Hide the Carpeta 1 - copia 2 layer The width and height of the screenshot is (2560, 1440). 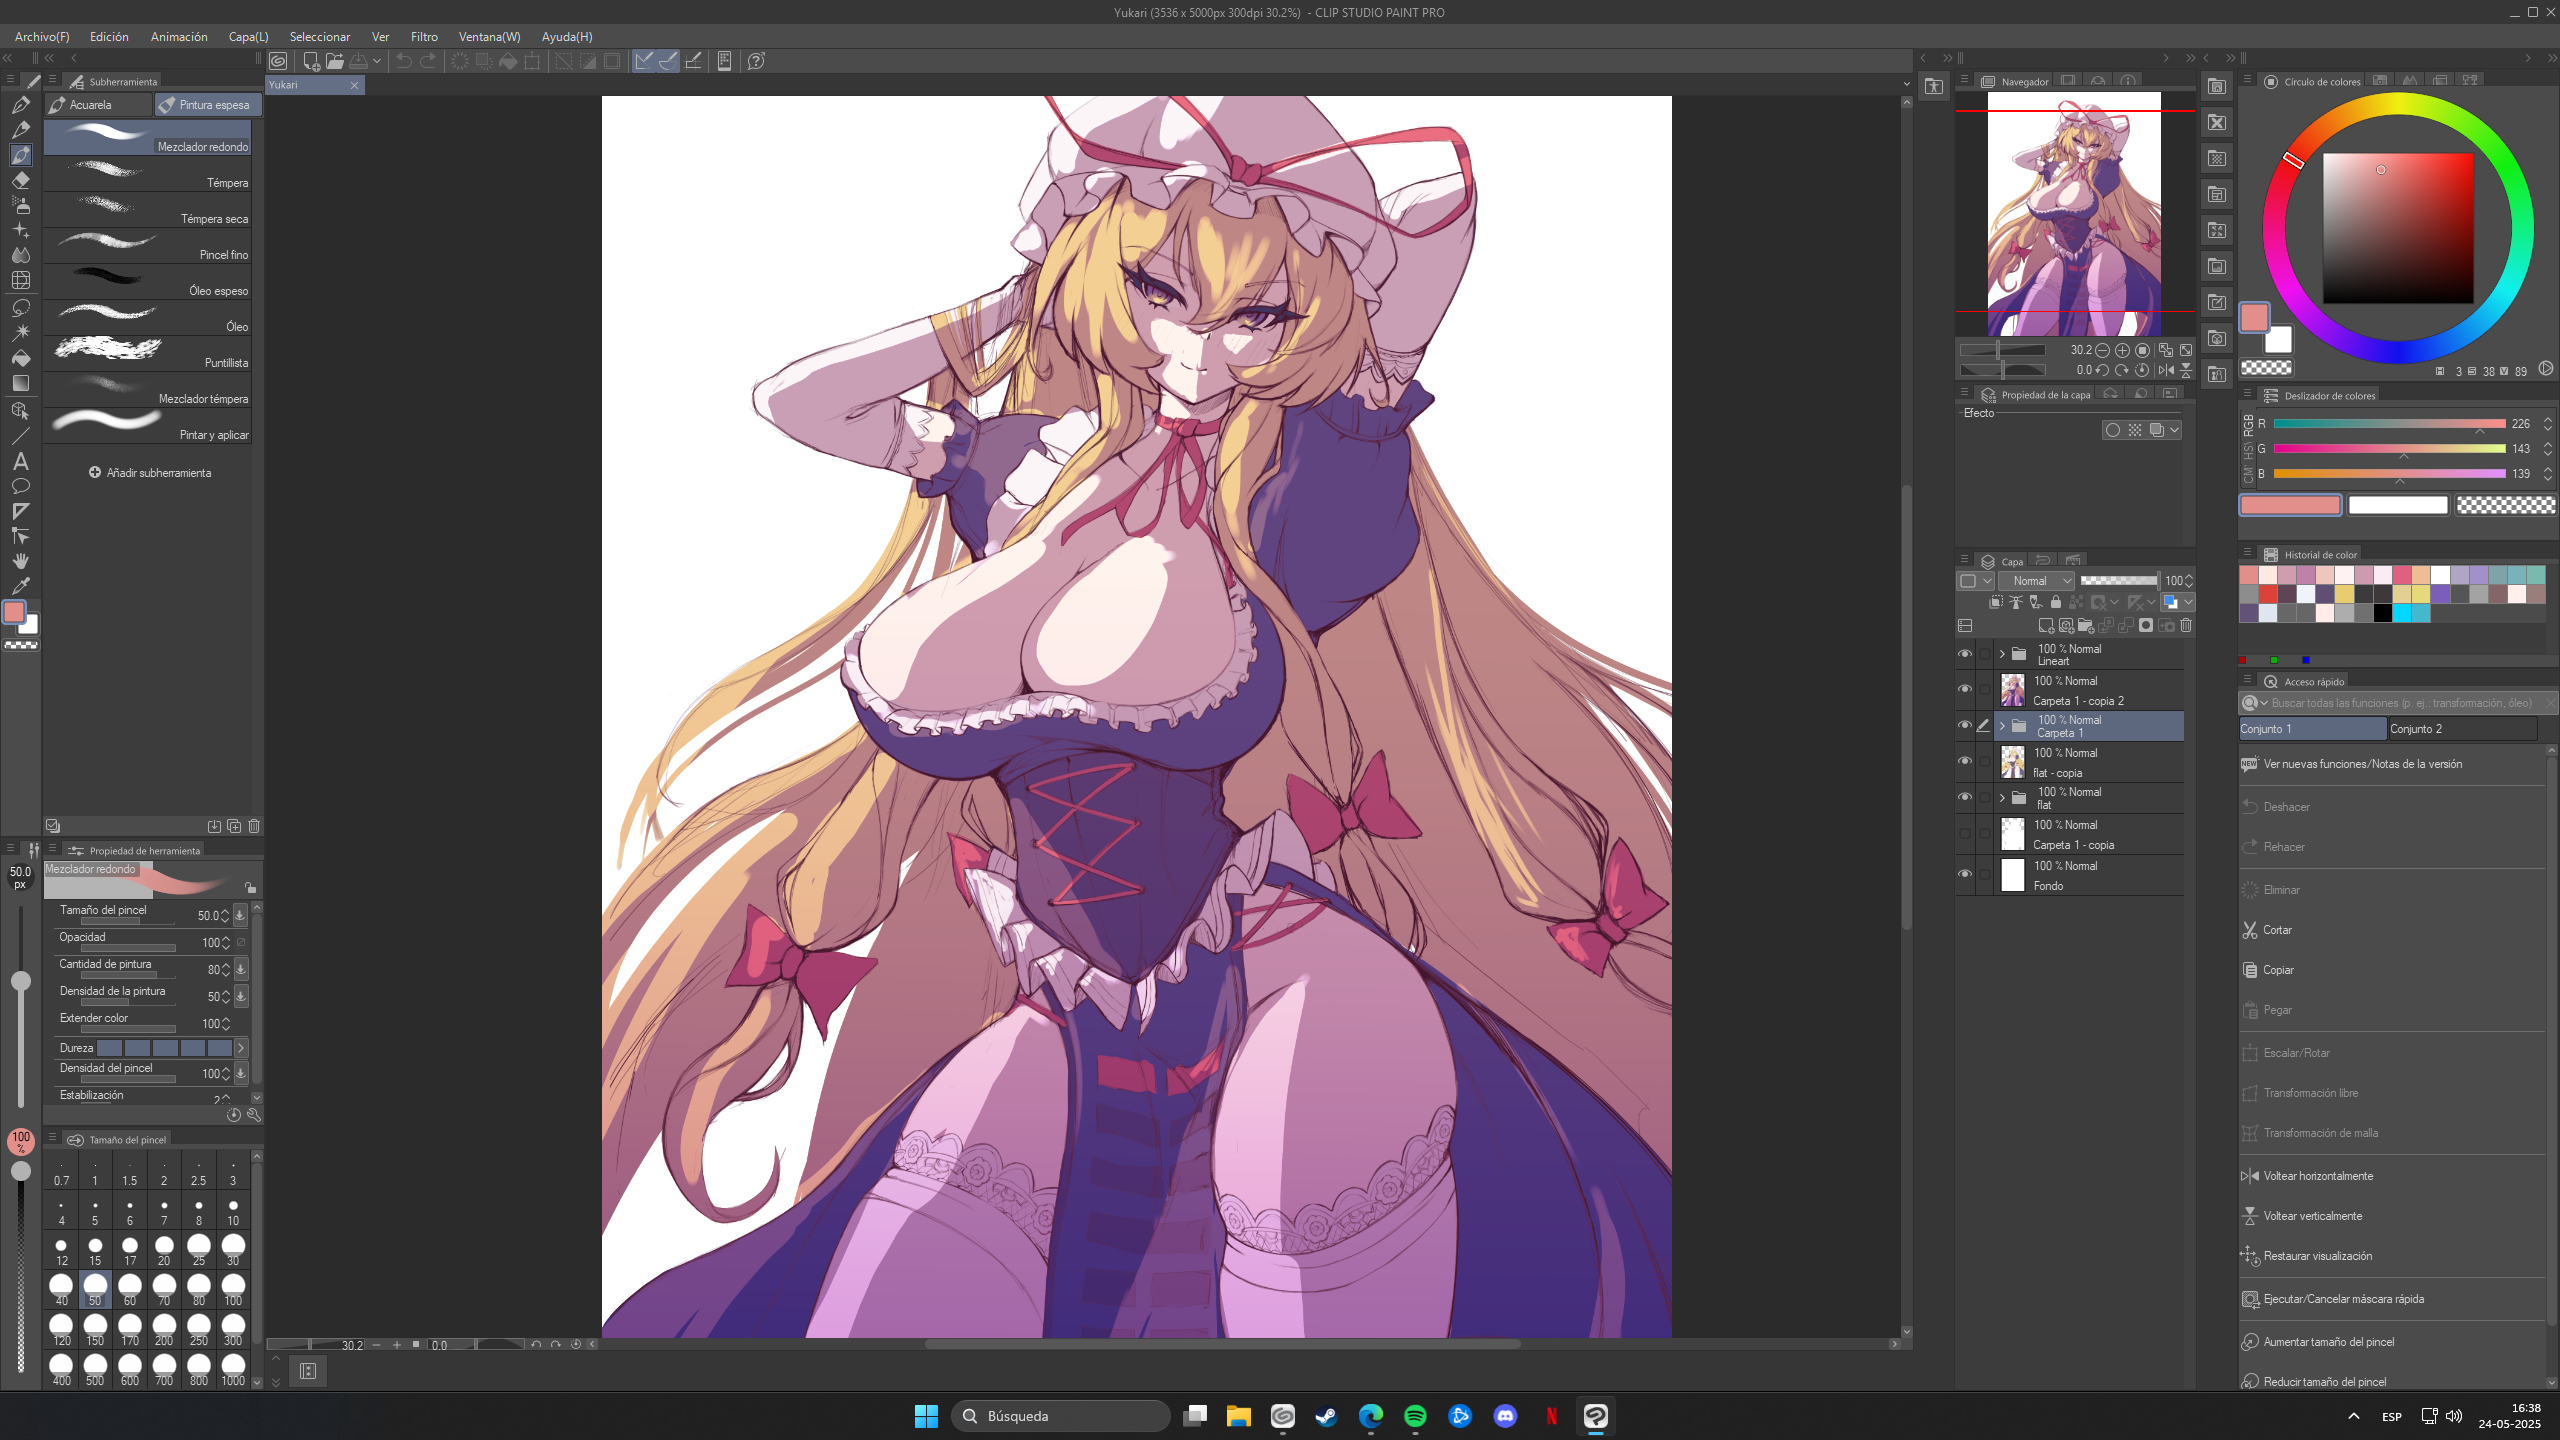(1965, 690)
